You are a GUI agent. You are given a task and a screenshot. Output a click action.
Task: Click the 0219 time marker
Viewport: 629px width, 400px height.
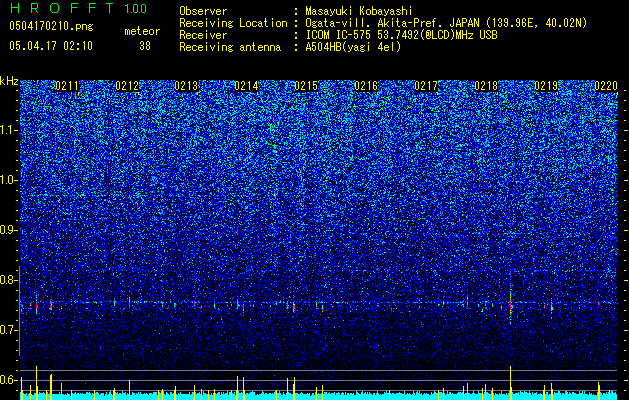coord(546,86)
